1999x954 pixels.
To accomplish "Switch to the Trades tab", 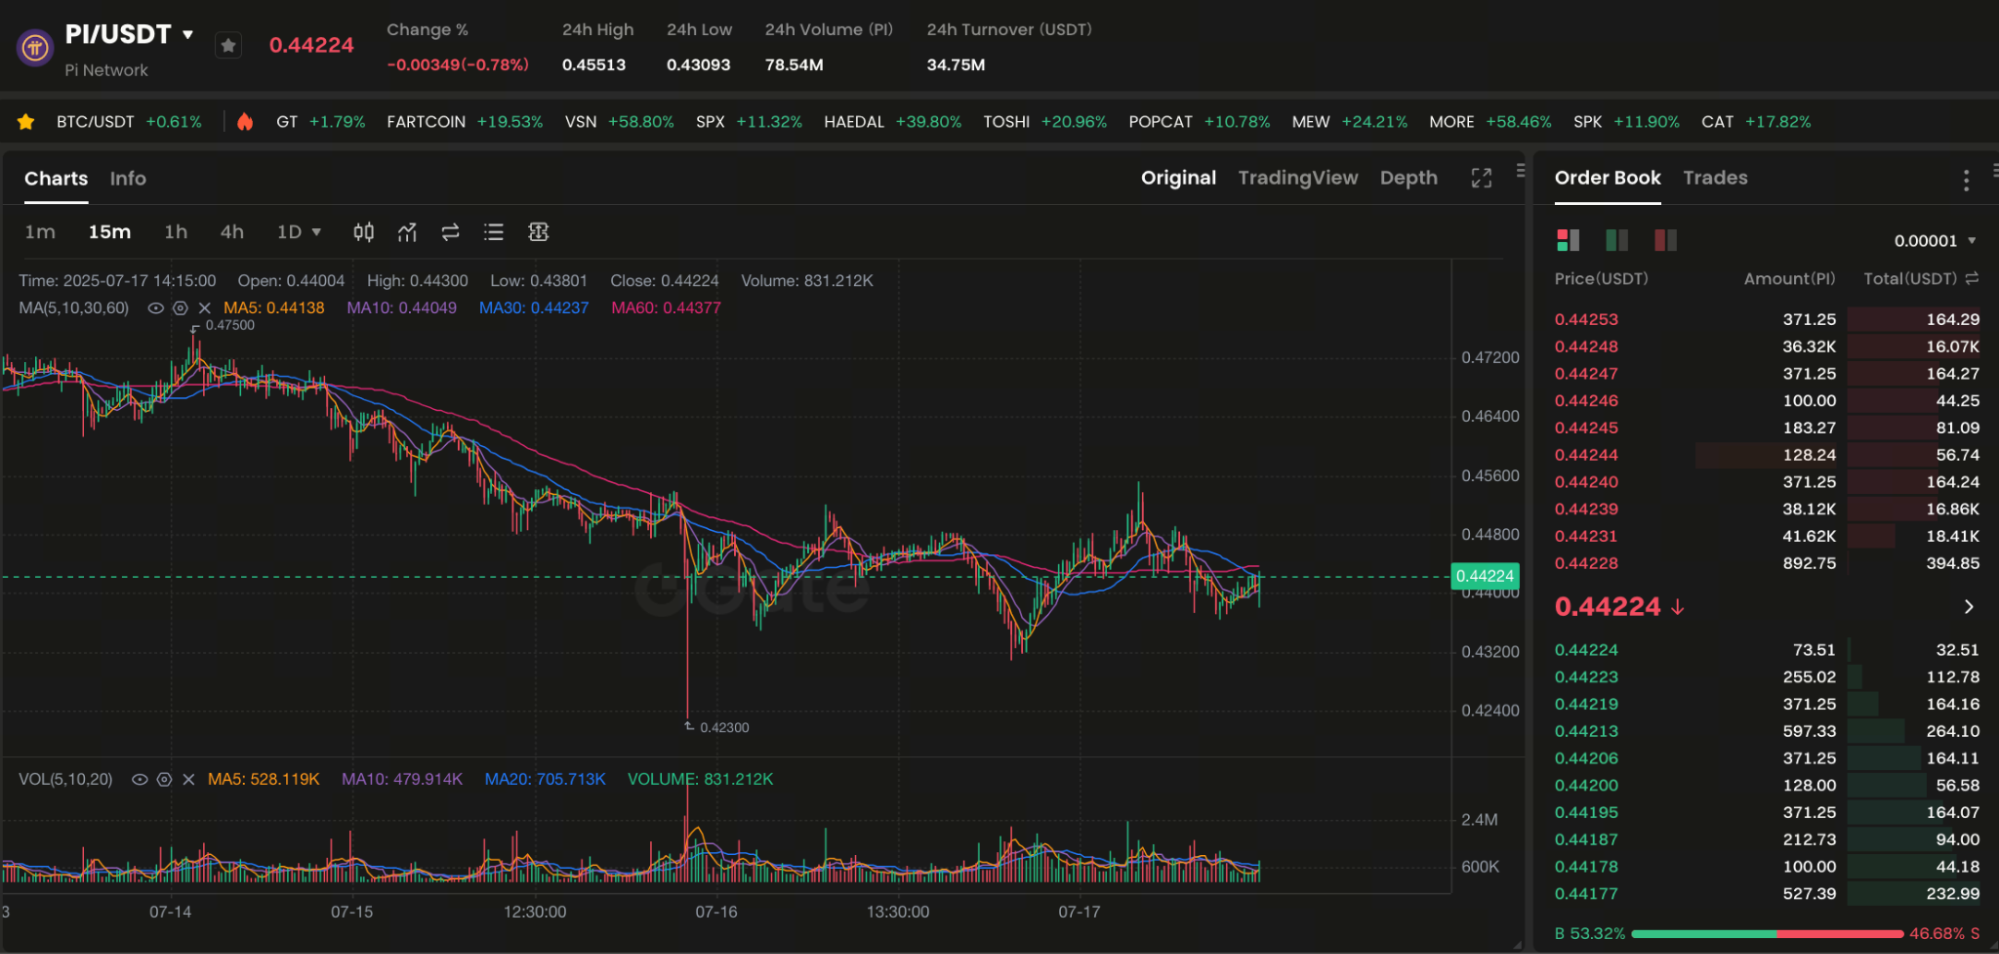I will point(1715,178).
